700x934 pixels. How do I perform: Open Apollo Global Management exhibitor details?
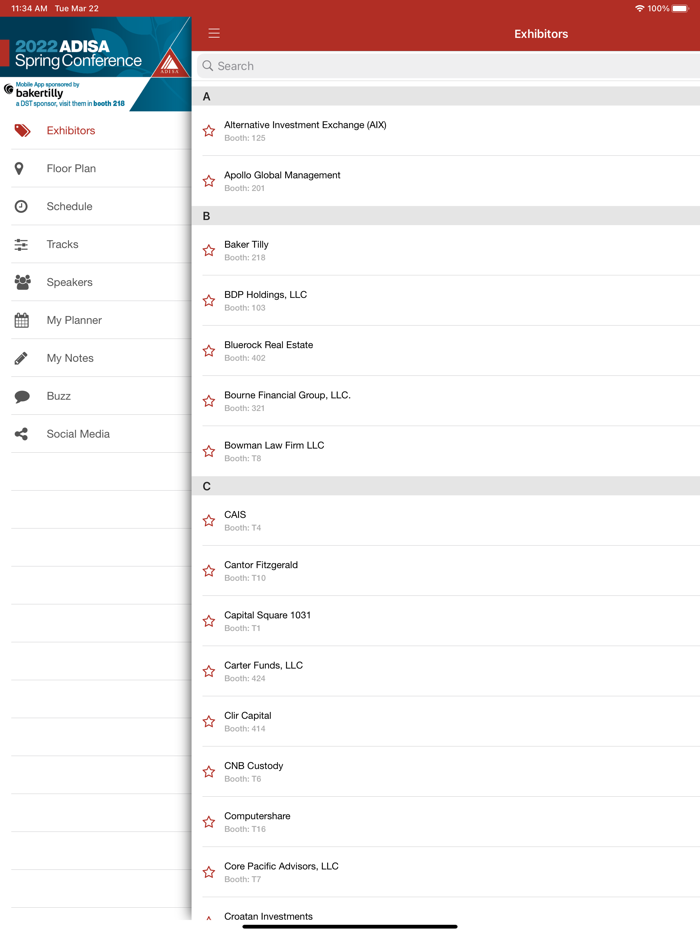click(x=446, y=181)
